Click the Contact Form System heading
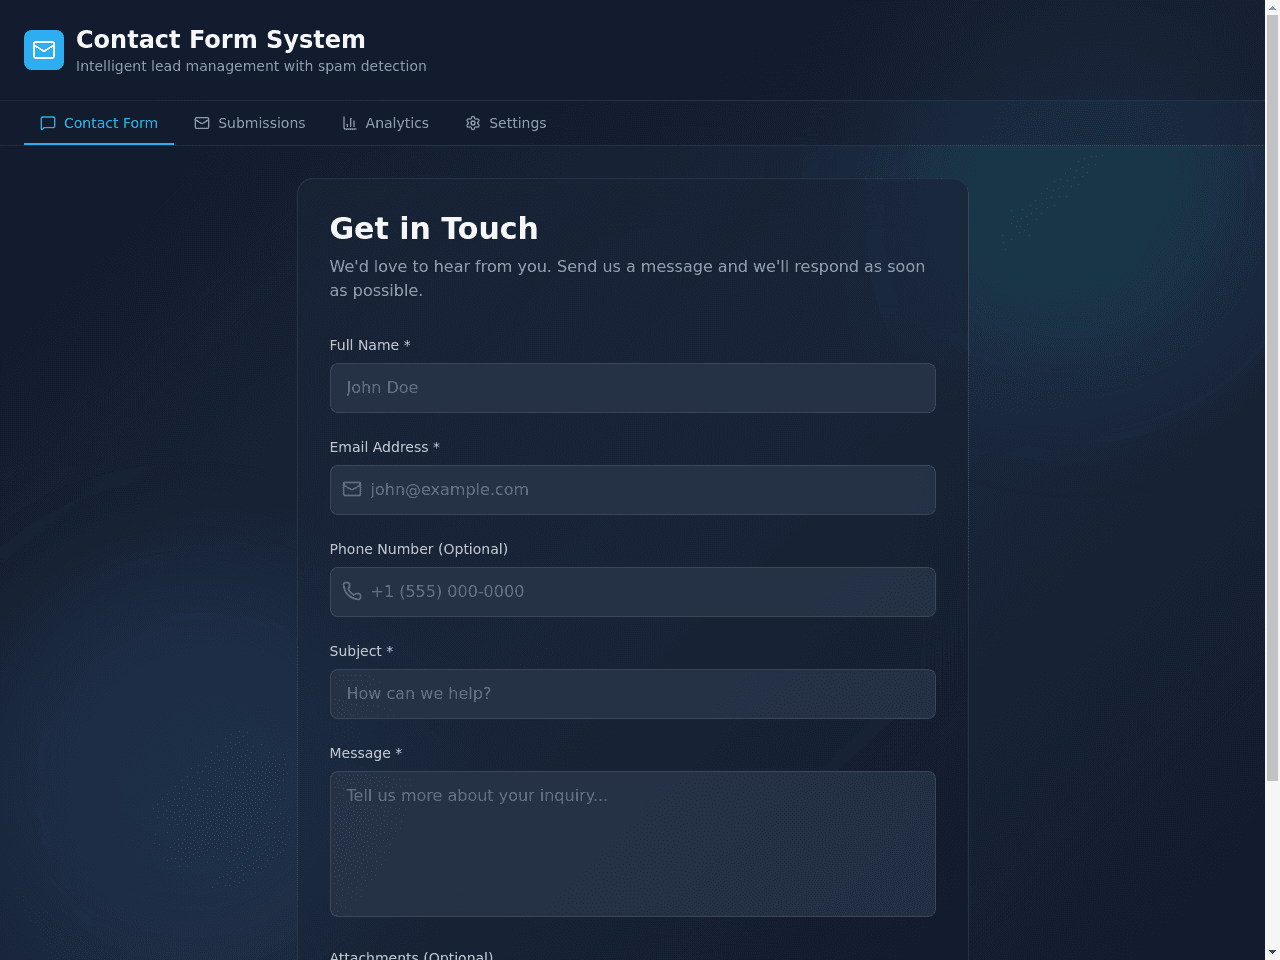 coord(221,39)
